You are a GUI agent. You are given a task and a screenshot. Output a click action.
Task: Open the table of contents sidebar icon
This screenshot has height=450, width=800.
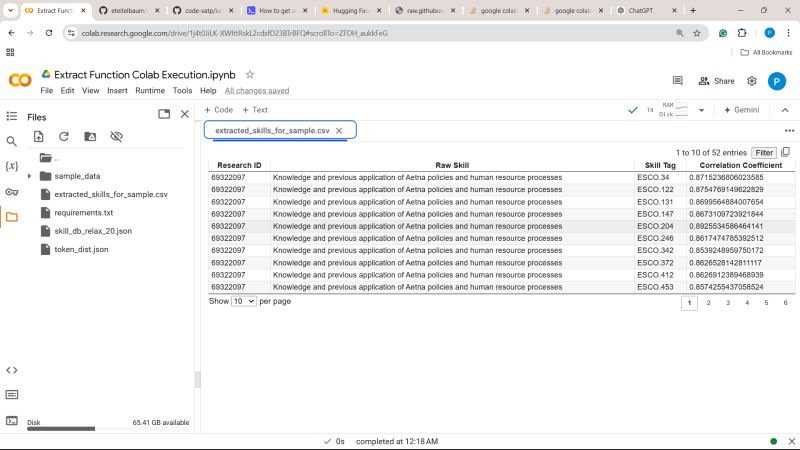(x=12, y=116)
